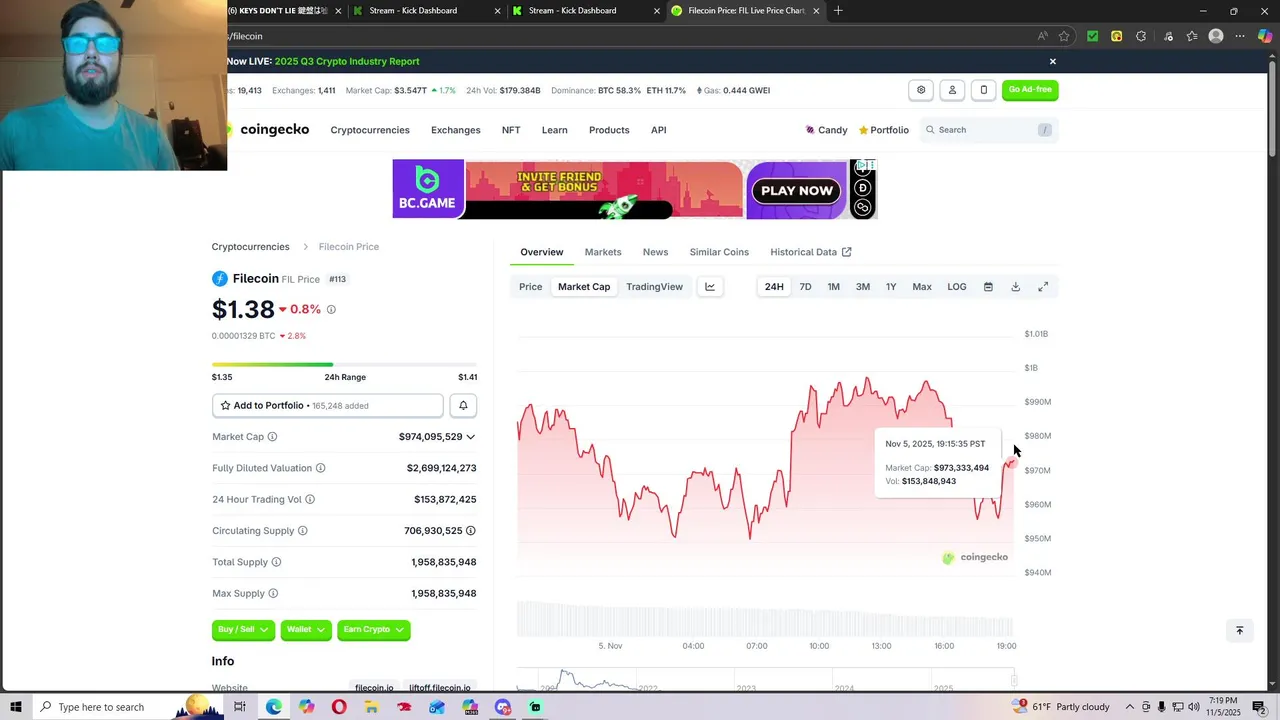This screenshot has width=1280, height=720.
Task: Open 2025 Q3 Crypto Industry Report link
Action: (x=347, y=61)
